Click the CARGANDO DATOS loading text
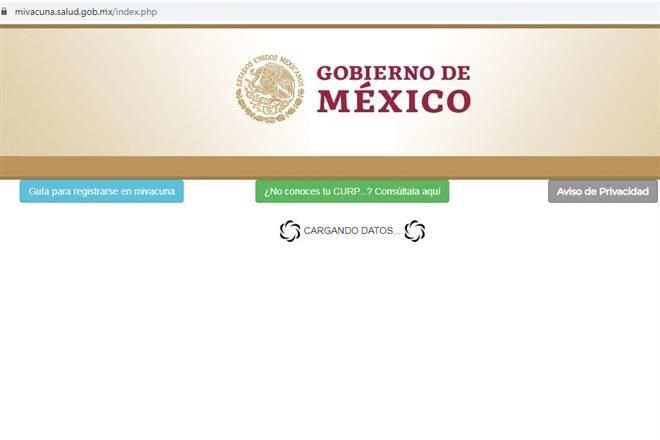660x440 pixels. [351, 231]
